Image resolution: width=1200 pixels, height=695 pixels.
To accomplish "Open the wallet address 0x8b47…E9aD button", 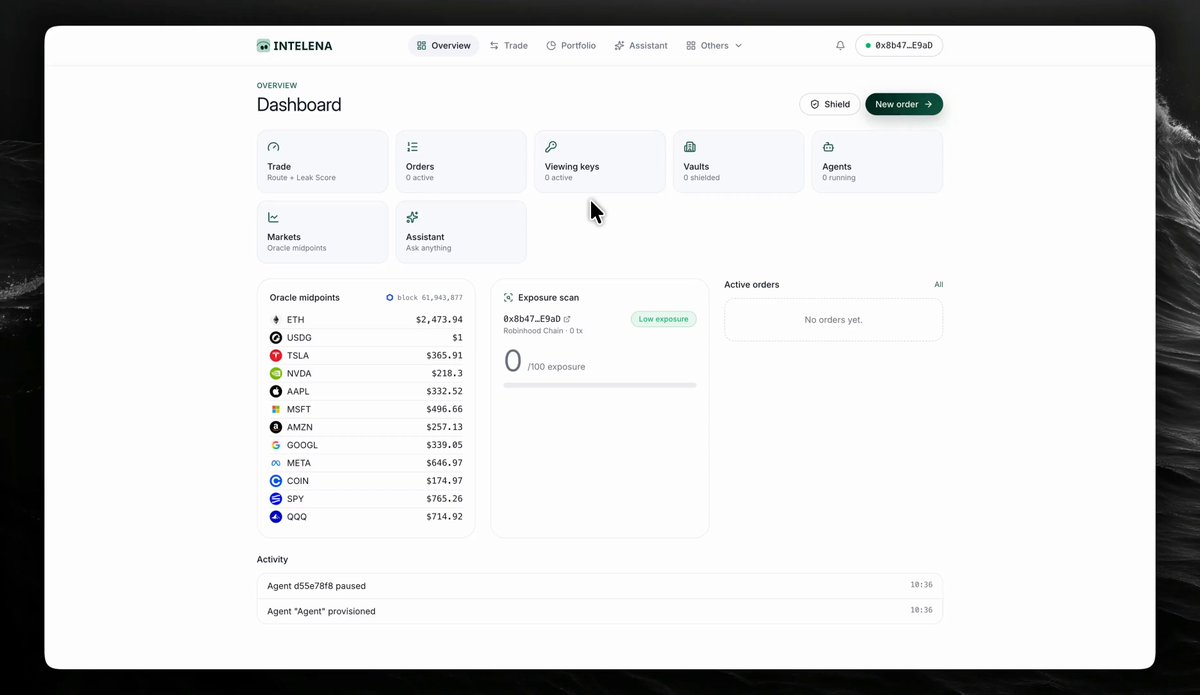I will click(x=899, y=46).
